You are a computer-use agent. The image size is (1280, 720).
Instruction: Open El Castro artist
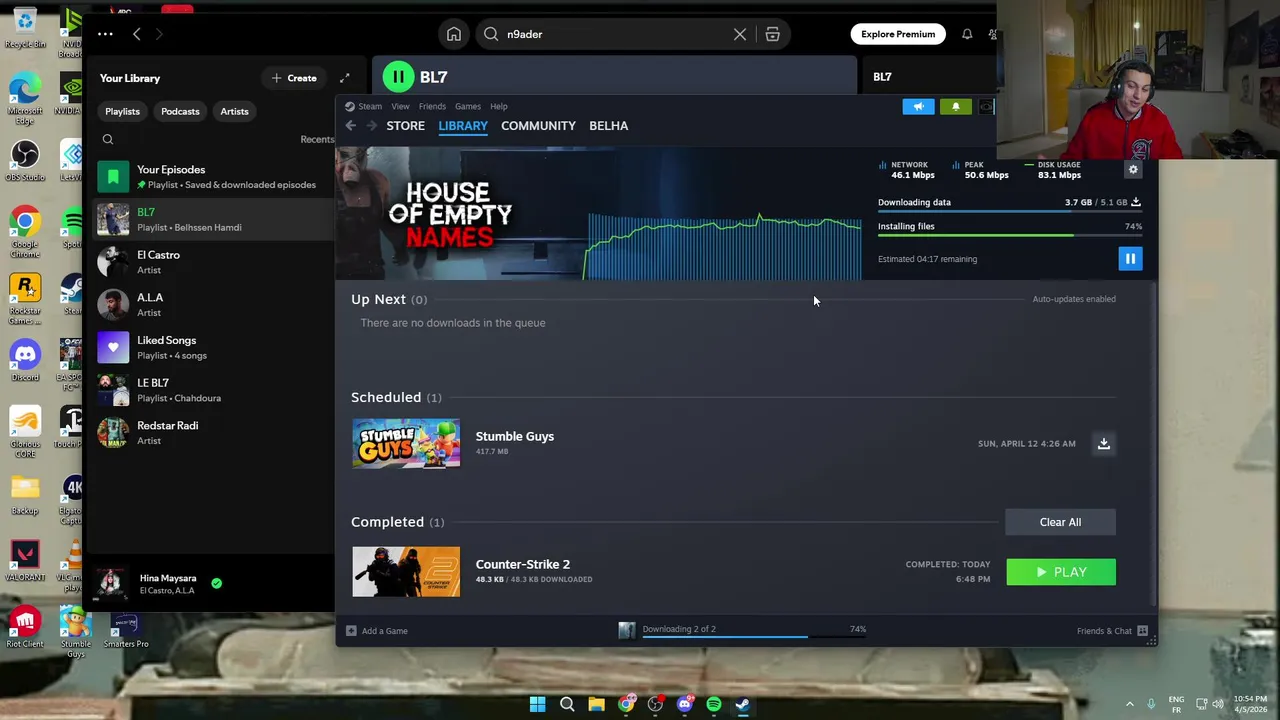[x=214, y=262]
